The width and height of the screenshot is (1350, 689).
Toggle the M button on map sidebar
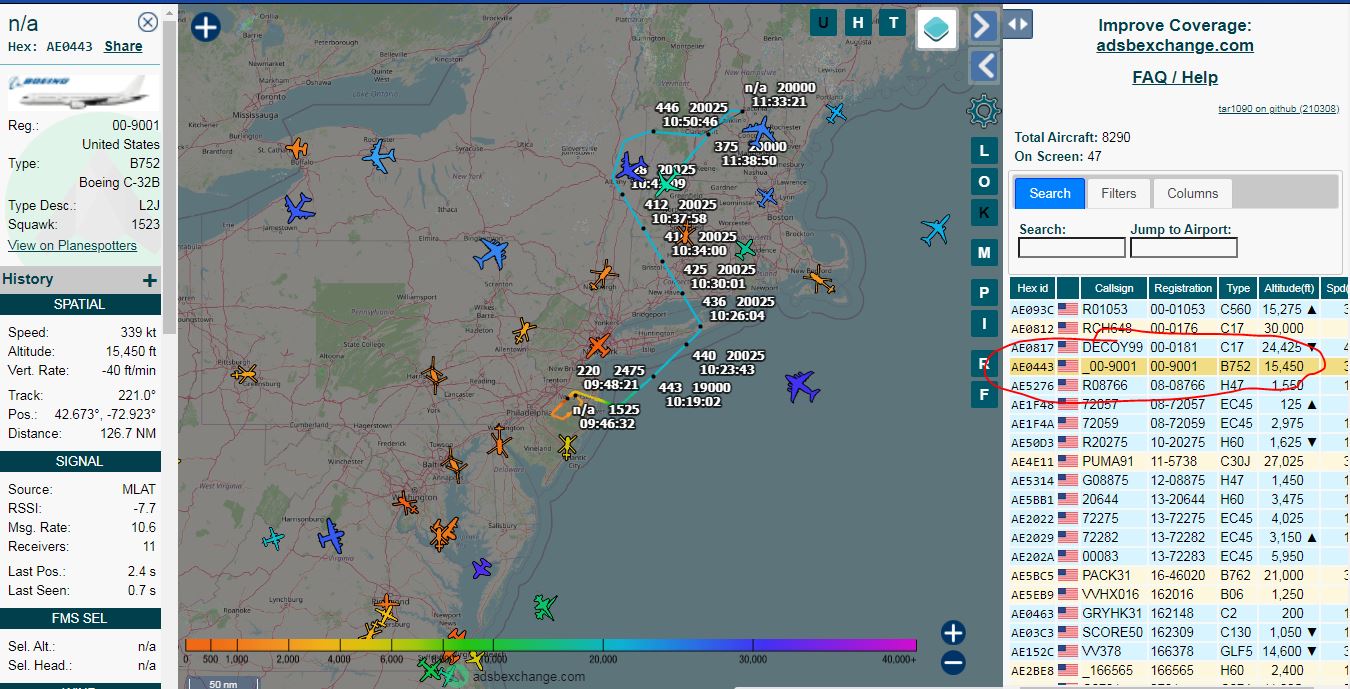[984, 253]
